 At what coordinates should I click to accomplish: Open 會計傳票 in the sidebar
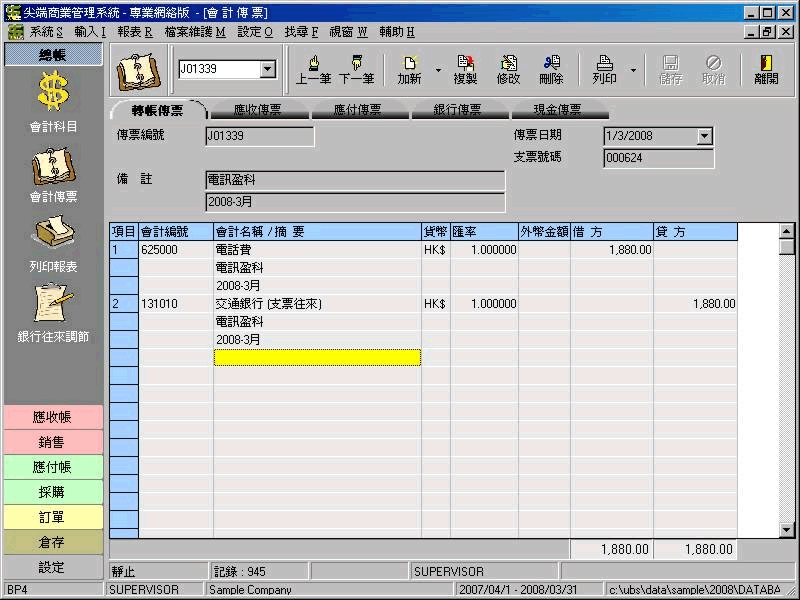pos(52,167)
